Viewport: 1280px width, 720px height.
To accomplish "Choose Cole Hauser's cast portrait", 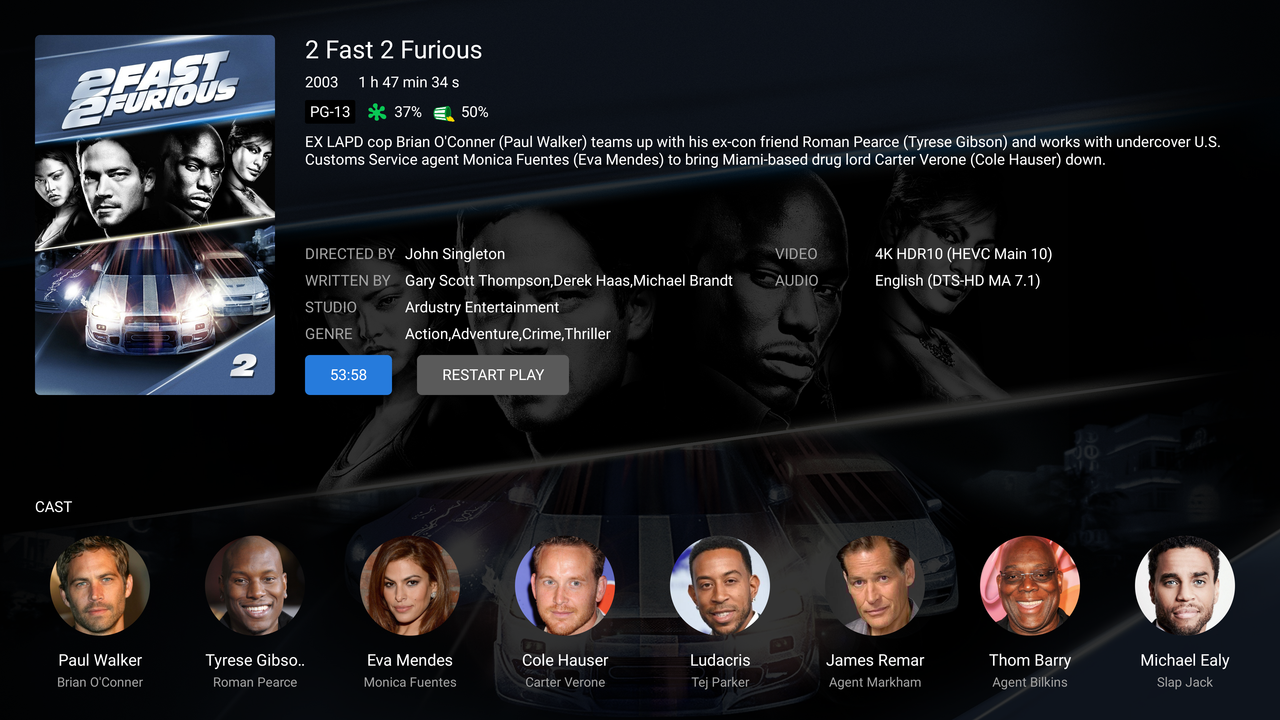I will (x=565, y=586).
